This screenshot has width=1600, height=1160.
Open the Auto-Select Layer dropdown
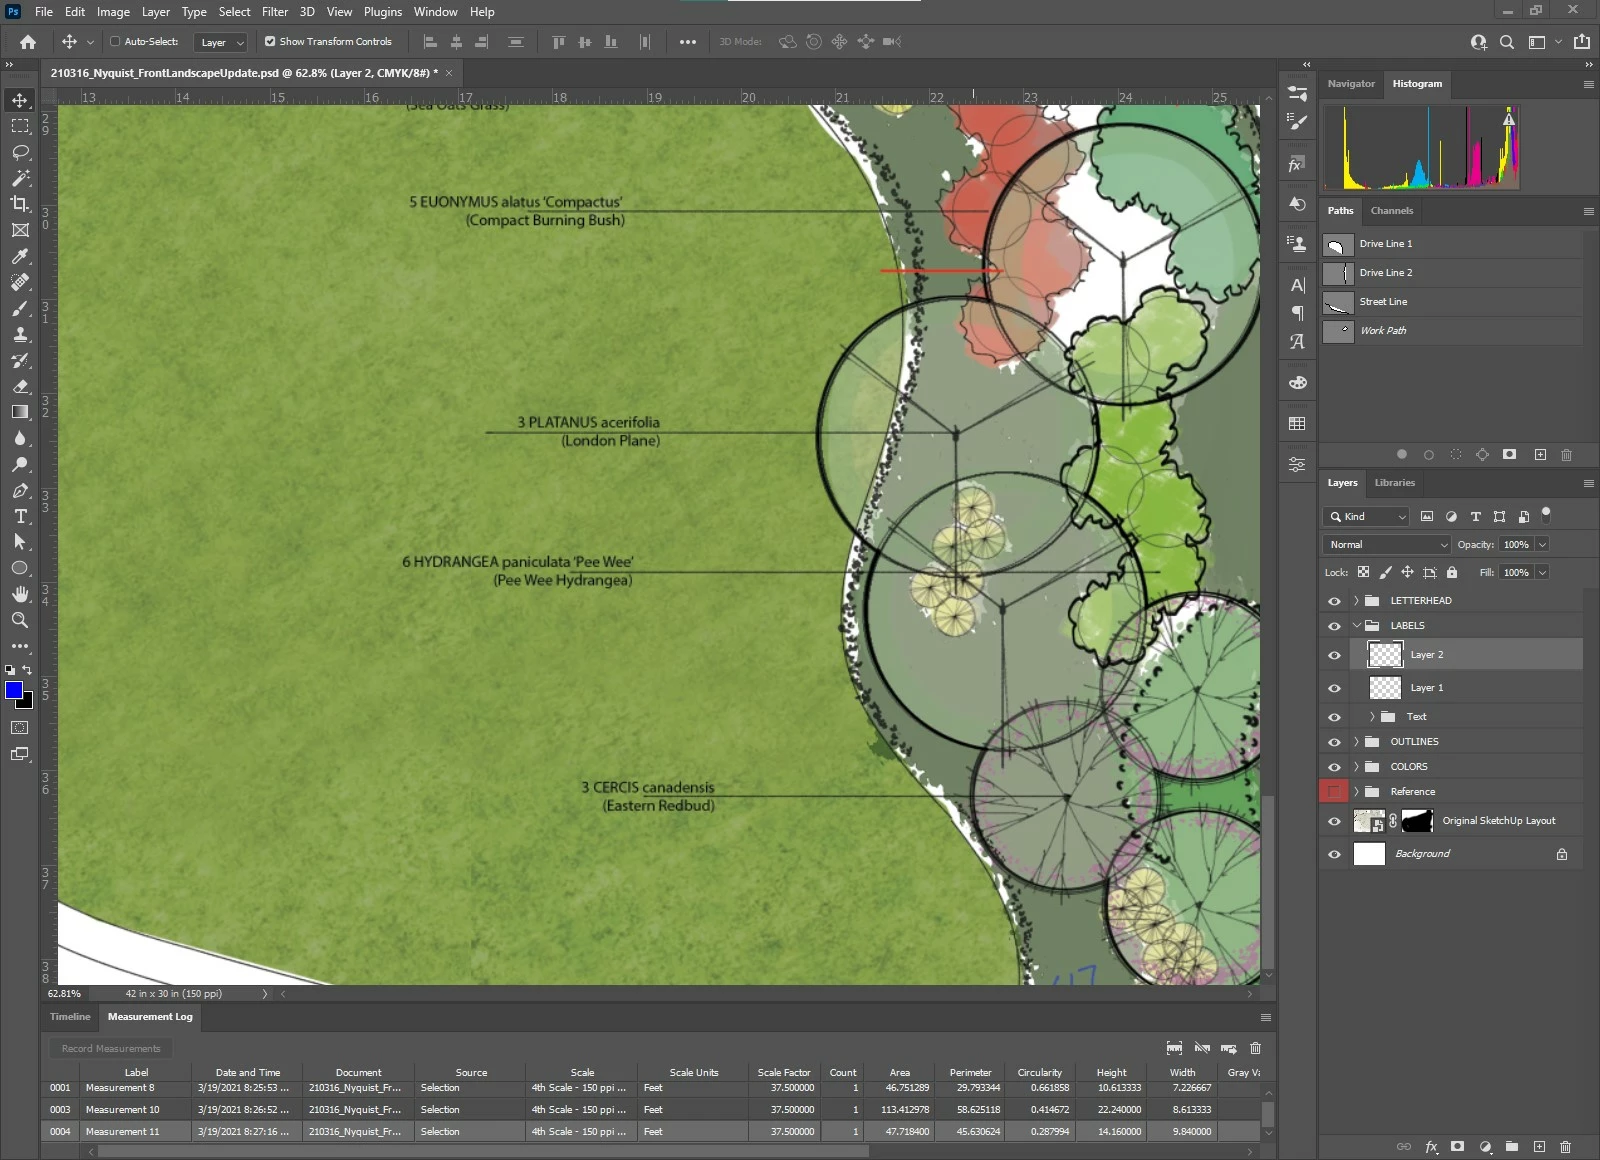[x=221, y=42]
